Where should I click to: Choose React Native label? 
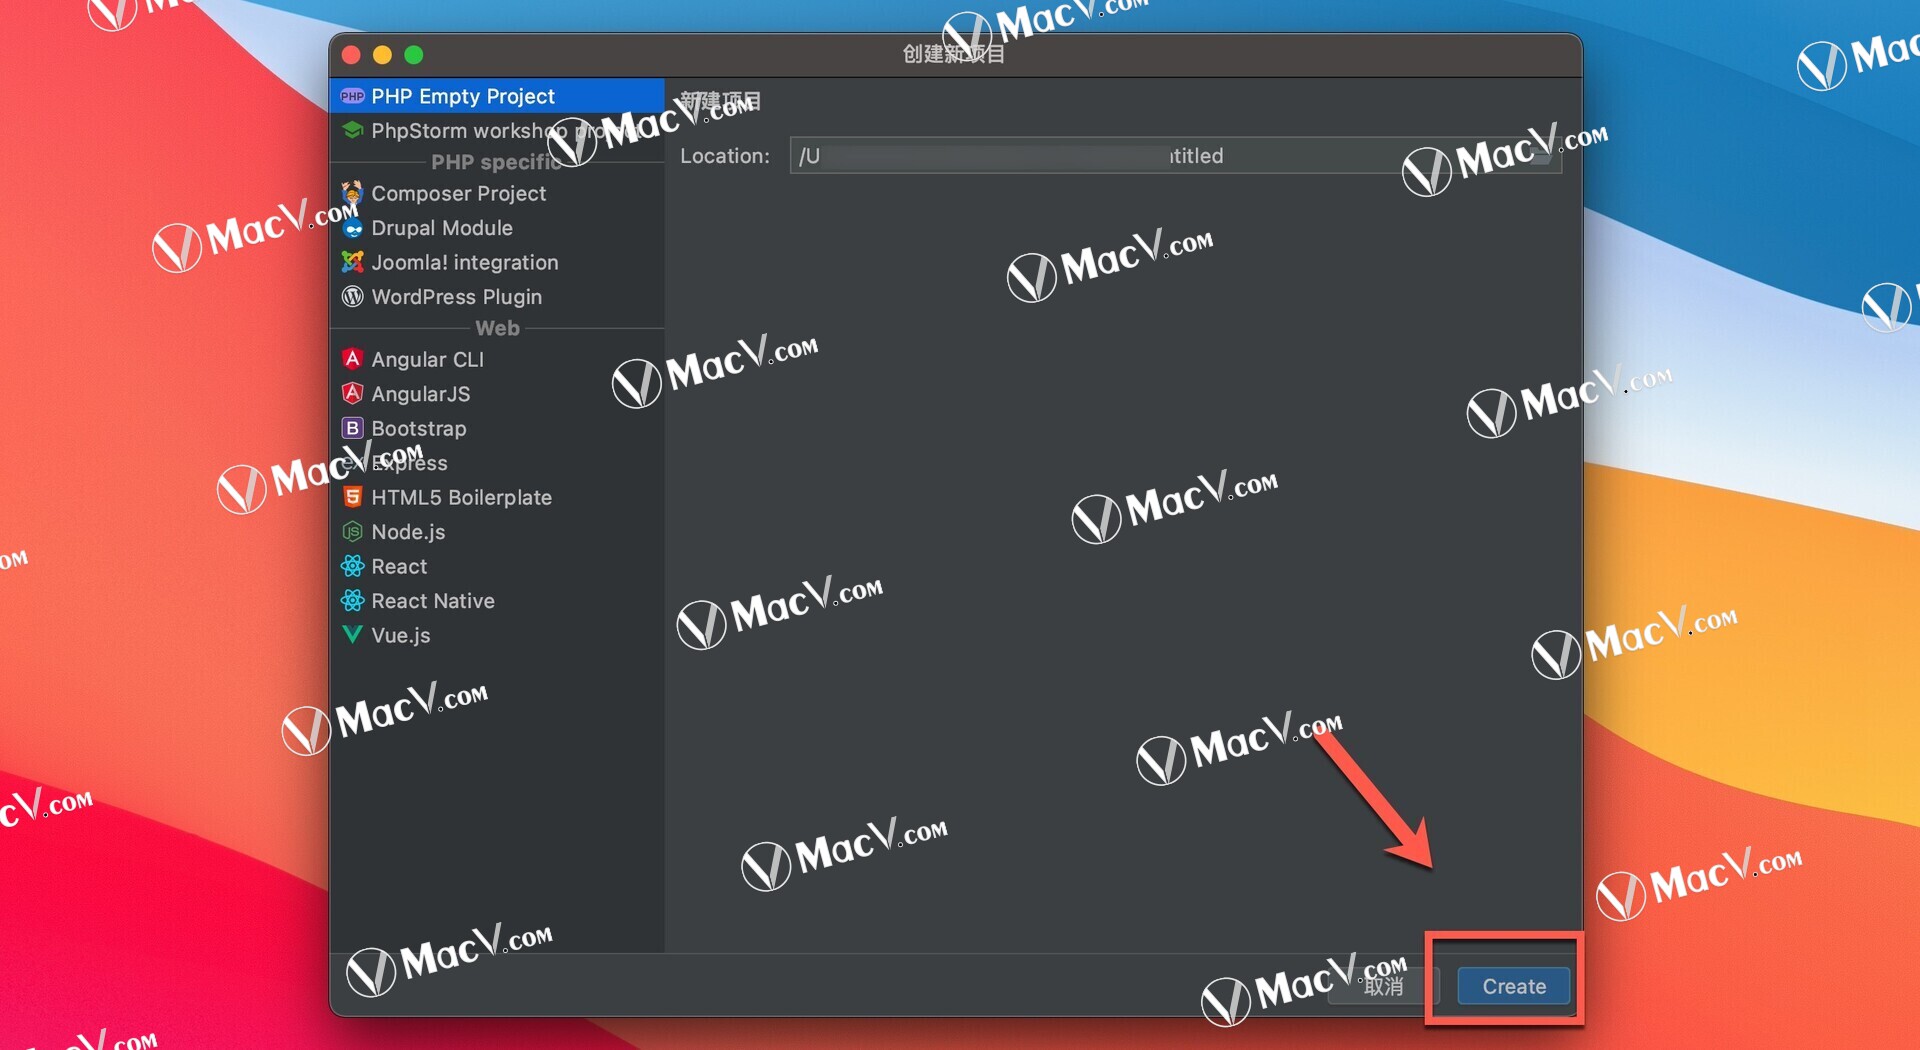tap(433, 601)
